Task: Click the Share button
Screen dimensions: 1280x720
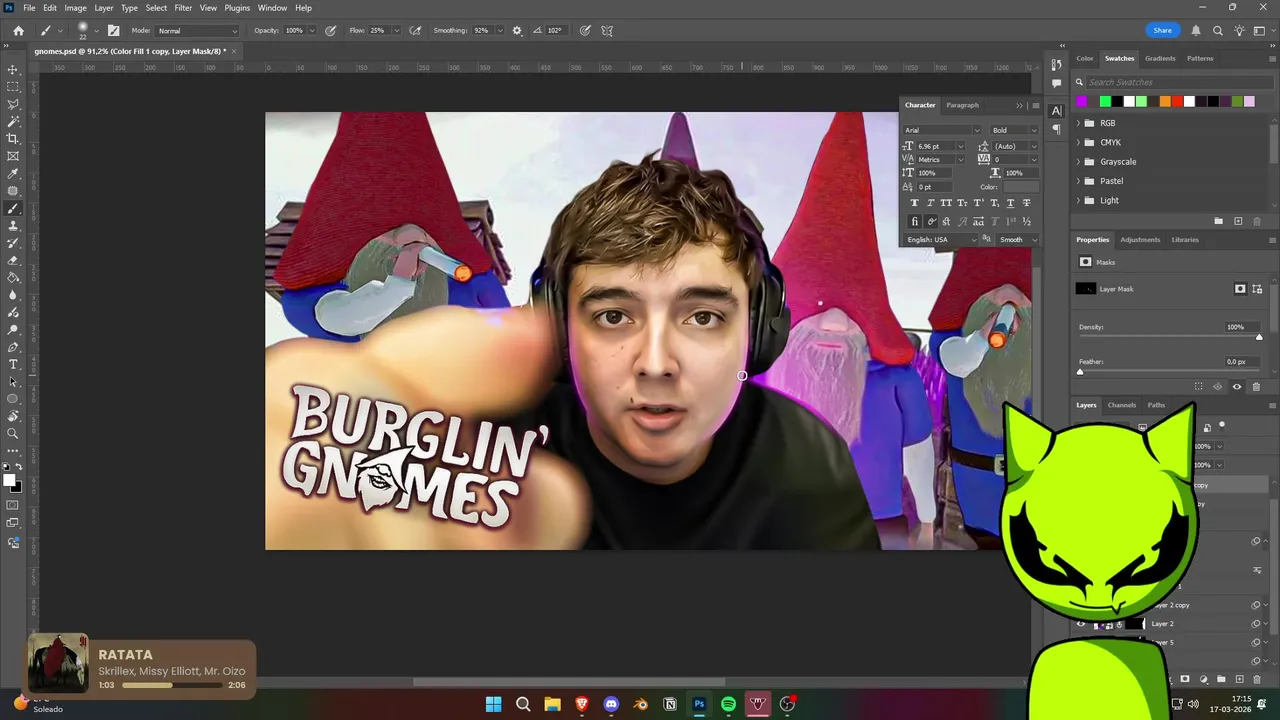Action: coord(1162,30)
